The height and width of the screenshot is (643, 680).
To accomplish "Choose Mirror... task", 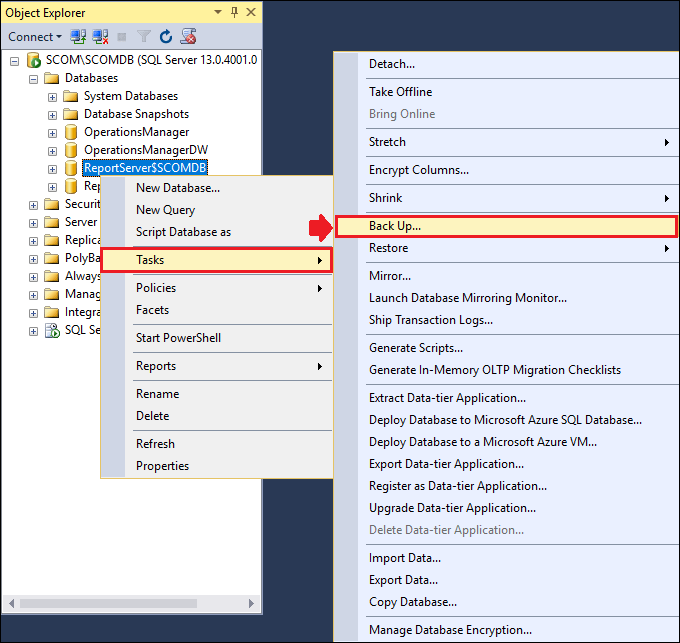I will tap(506, 276).
